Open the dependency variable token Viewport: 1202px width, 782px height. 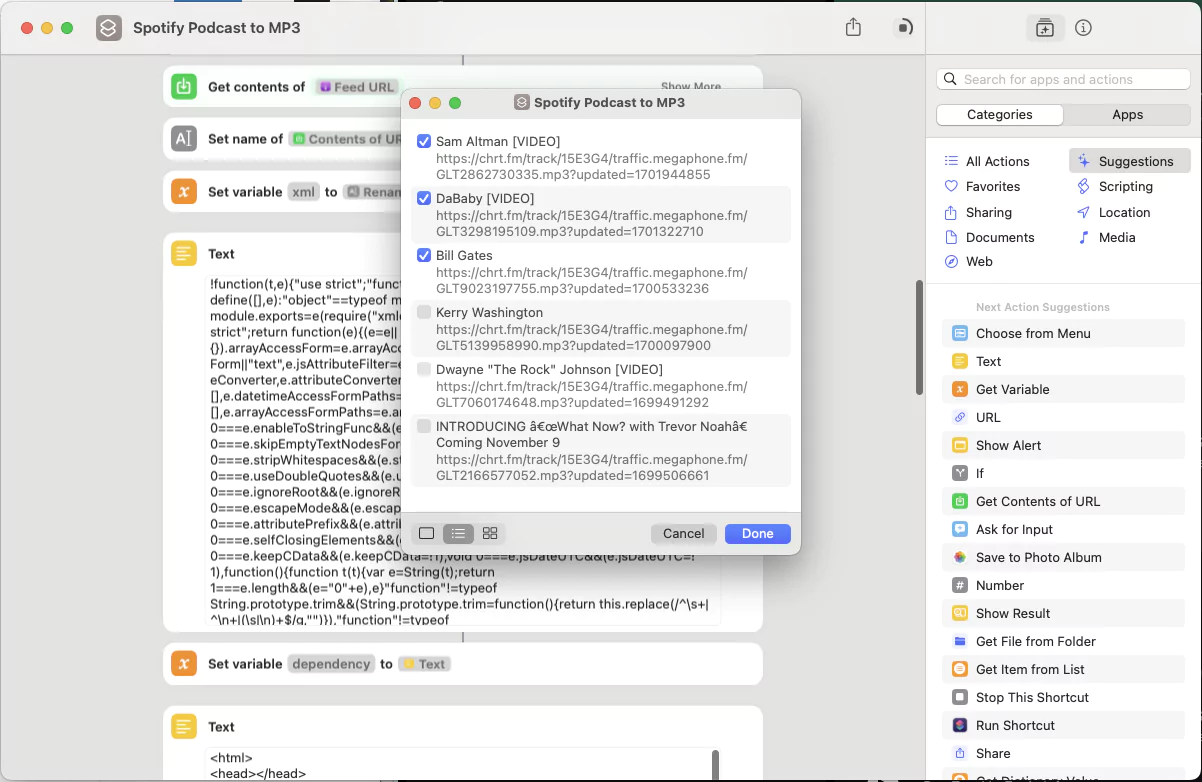(x=331, y=664)
